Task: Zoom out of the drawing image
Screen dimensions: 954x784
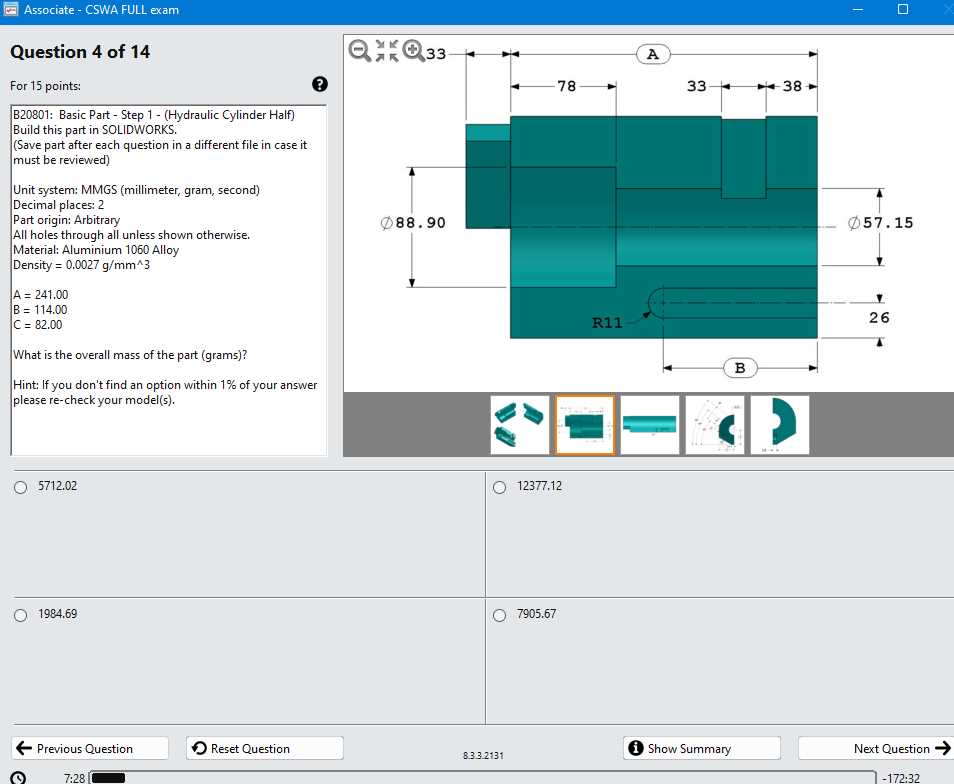Action: (360, 50)
